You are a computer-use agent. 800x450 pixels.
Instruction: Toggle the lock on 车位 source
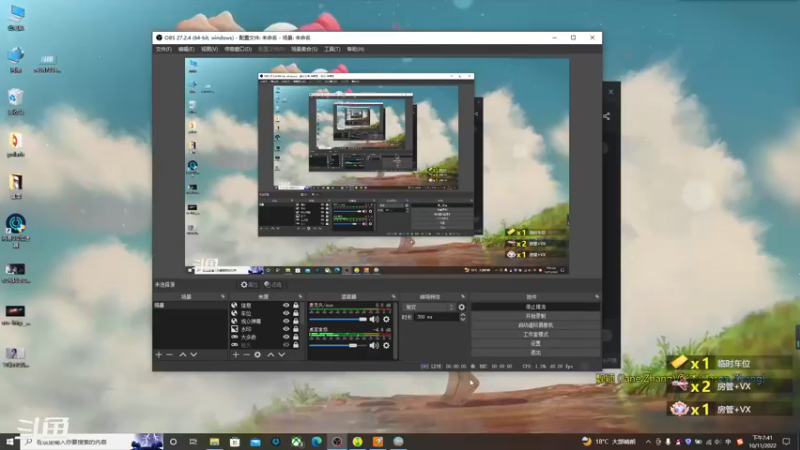296,313
